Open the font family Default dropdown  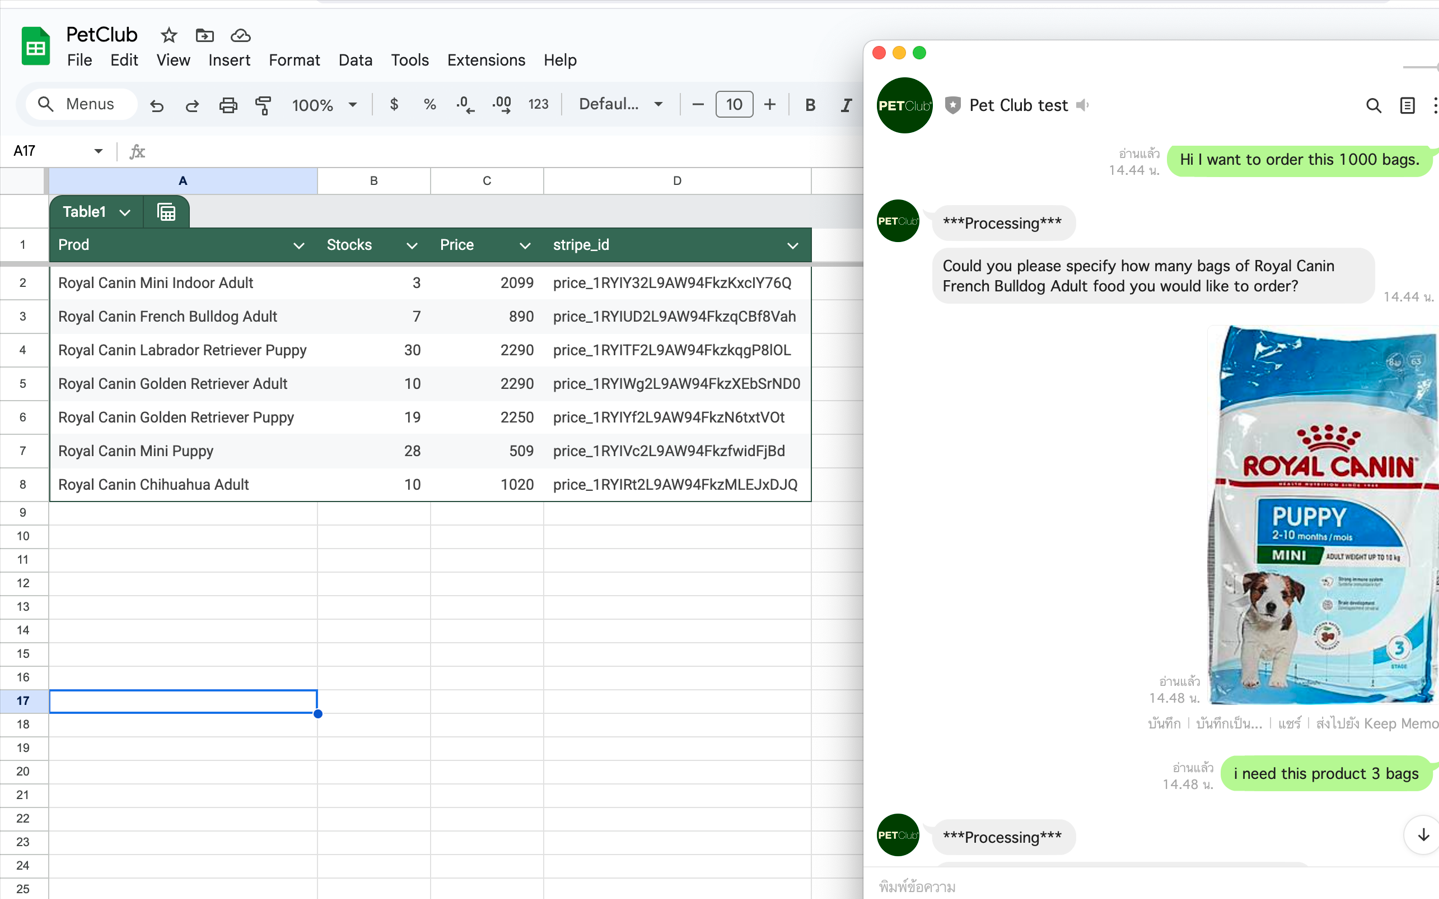621,104
